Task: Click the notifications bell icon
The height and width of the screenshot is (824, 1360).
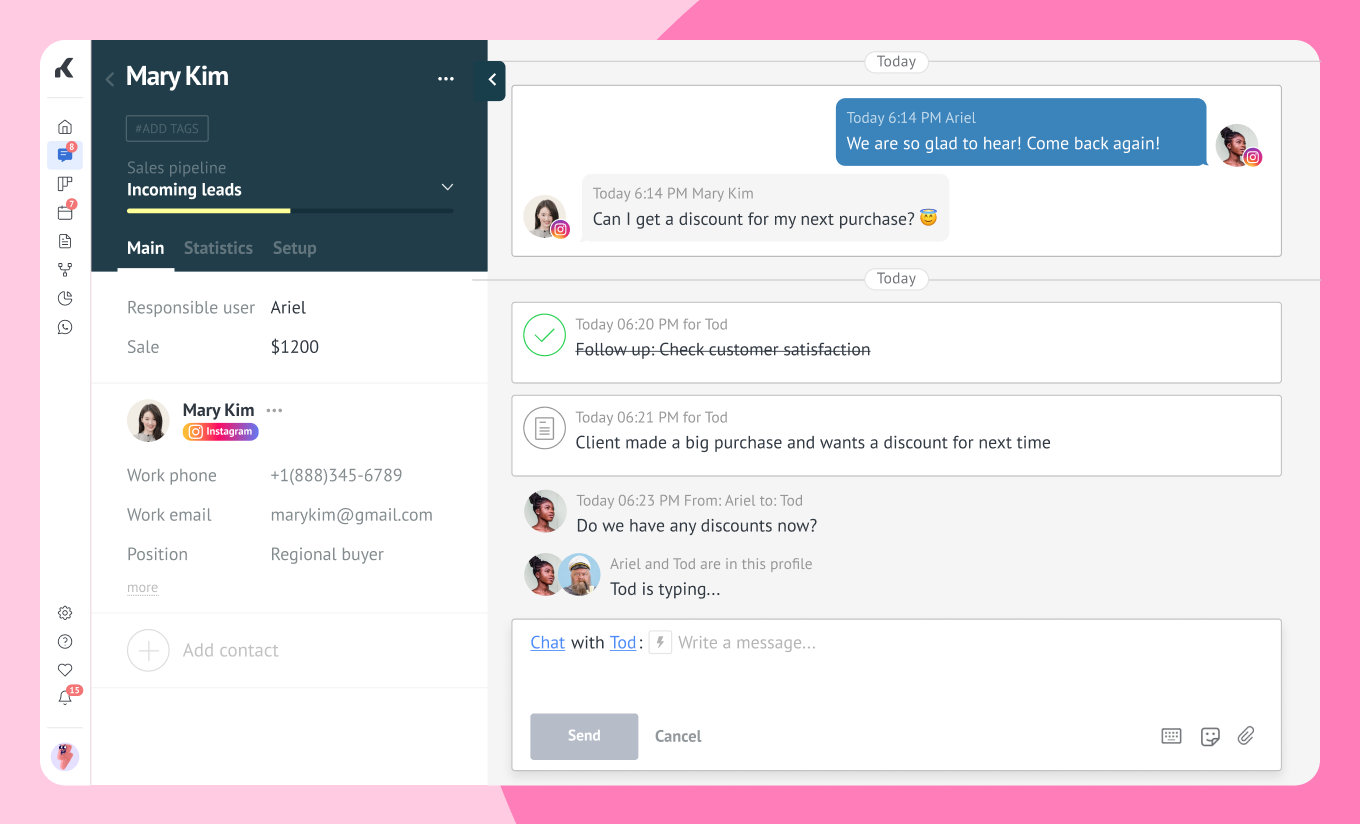Action: coord(65,698)
